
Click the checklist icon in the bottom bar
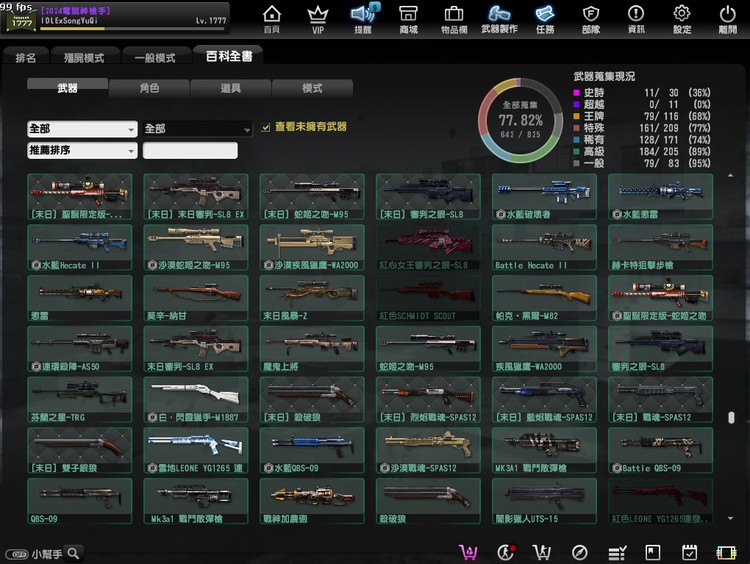click(x=617, y=553)
